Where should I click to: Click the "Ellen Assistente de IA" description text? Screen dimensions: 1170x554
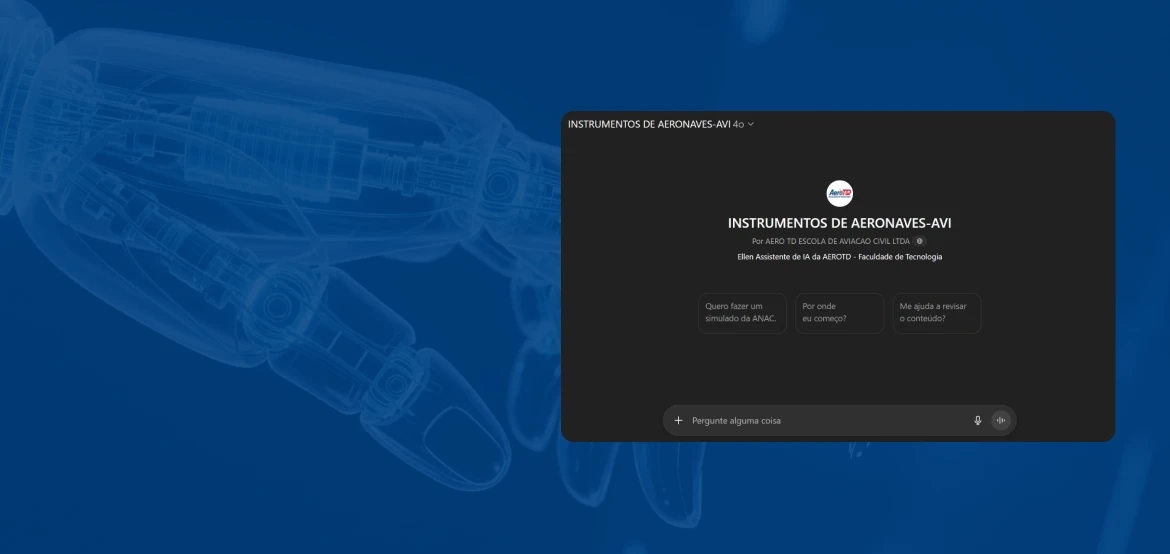point(839,257)
